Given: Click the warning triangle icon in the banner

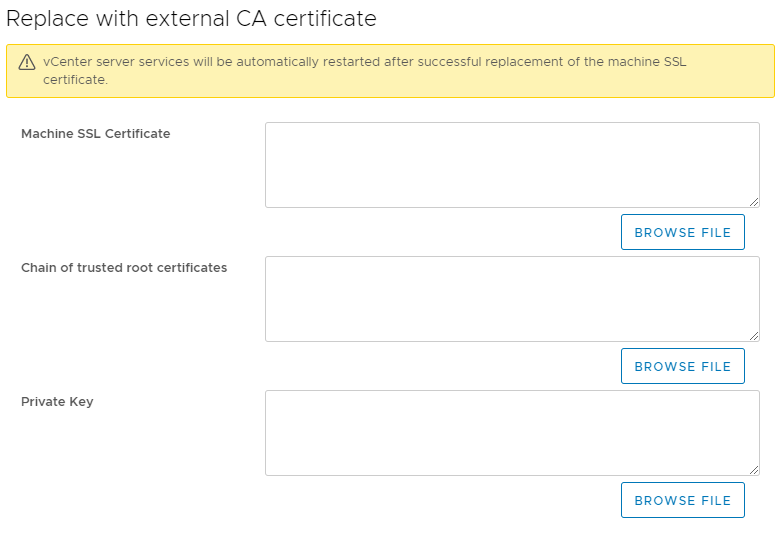Looking at the screenshot, I should [x=27, y=62].
